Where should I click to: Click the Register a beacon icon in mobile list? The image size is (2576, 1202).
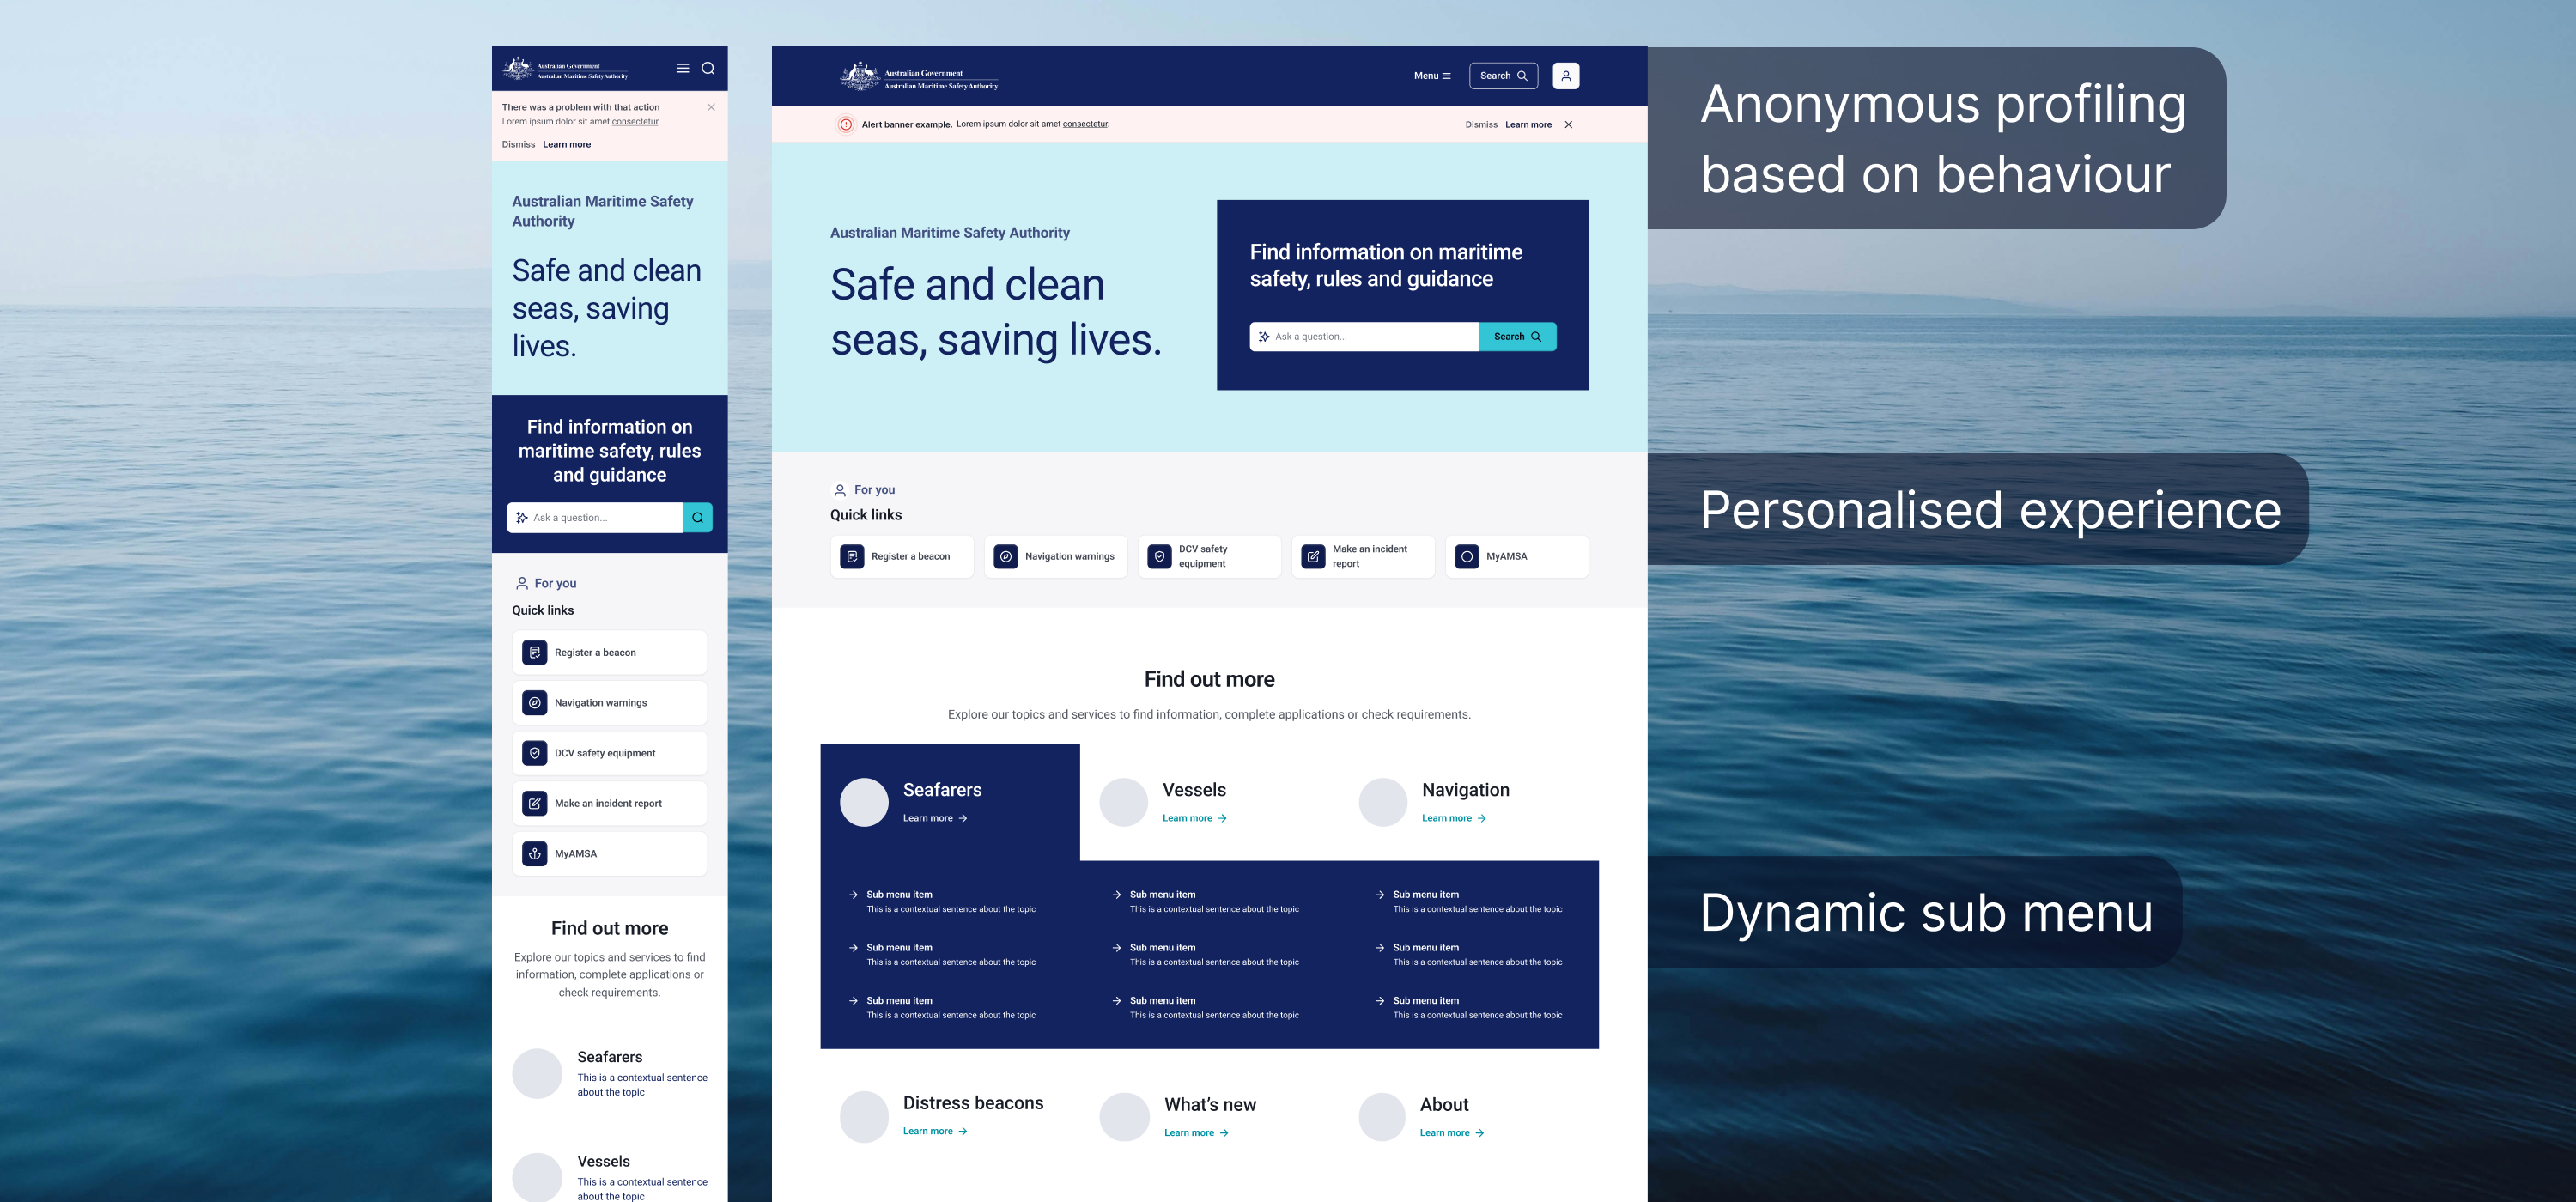point(535,653)
